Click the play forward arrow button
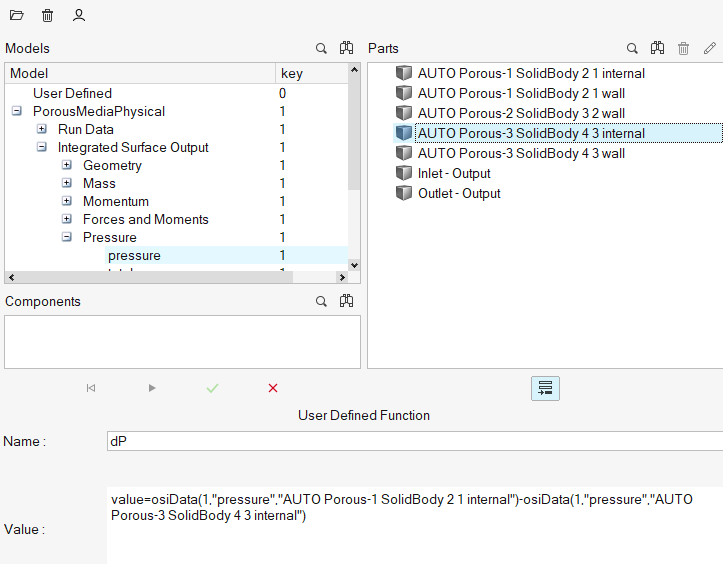The width and height of the screenshot is (723, 564). pos(152,388)
